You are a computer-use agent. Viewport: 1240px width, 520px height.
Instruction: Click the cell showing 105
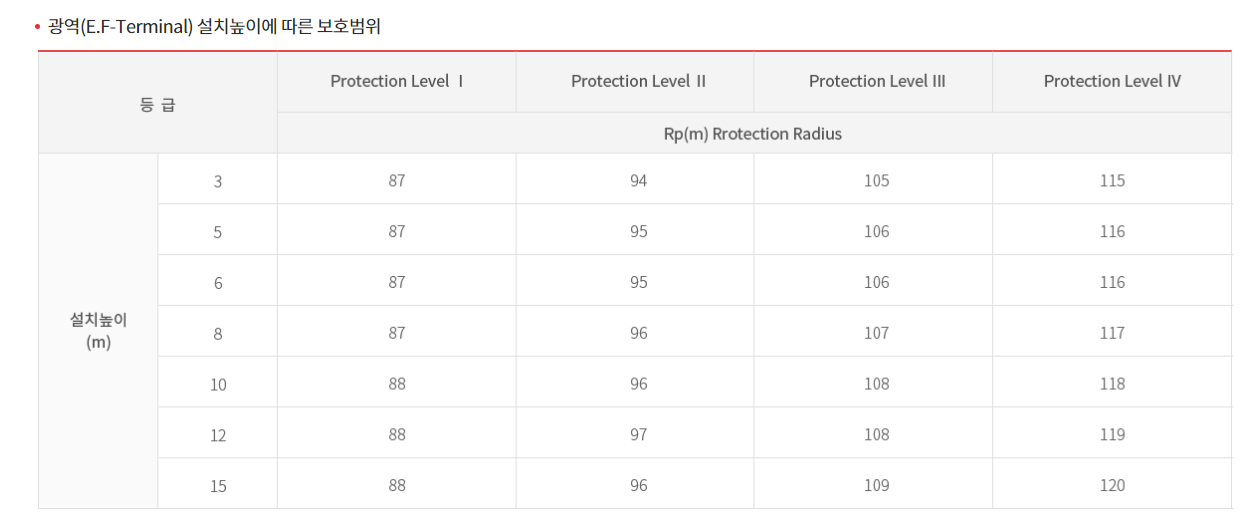pyautogui.click(x=876, y=181)
